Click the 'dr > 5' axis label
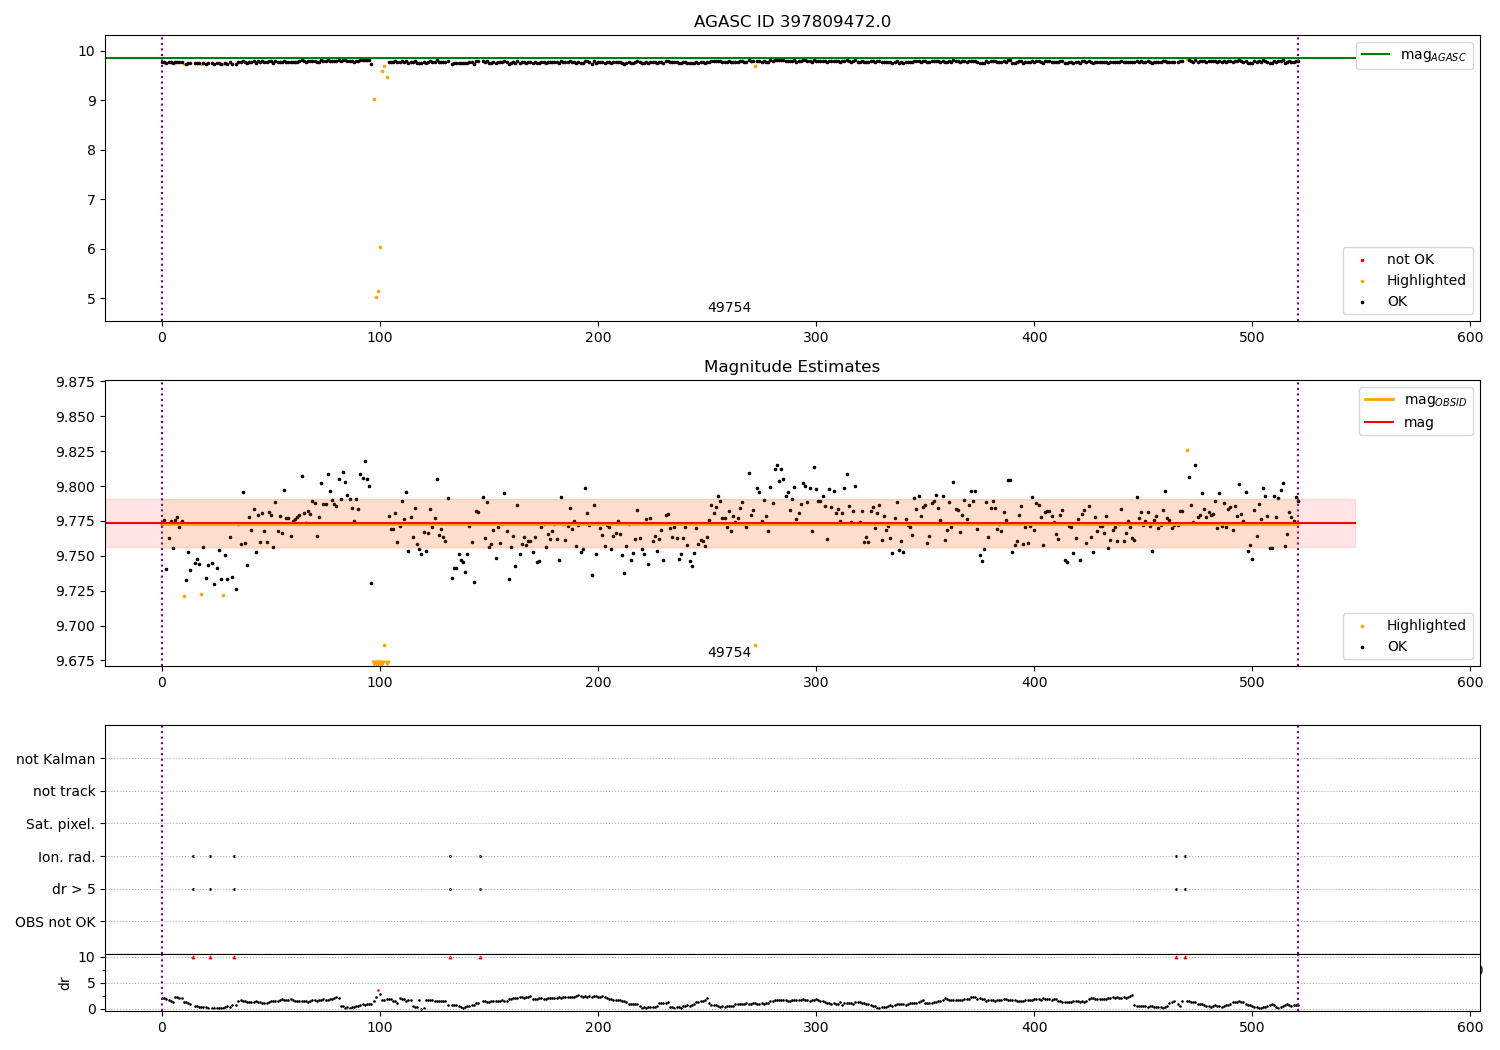 (74, 889)
